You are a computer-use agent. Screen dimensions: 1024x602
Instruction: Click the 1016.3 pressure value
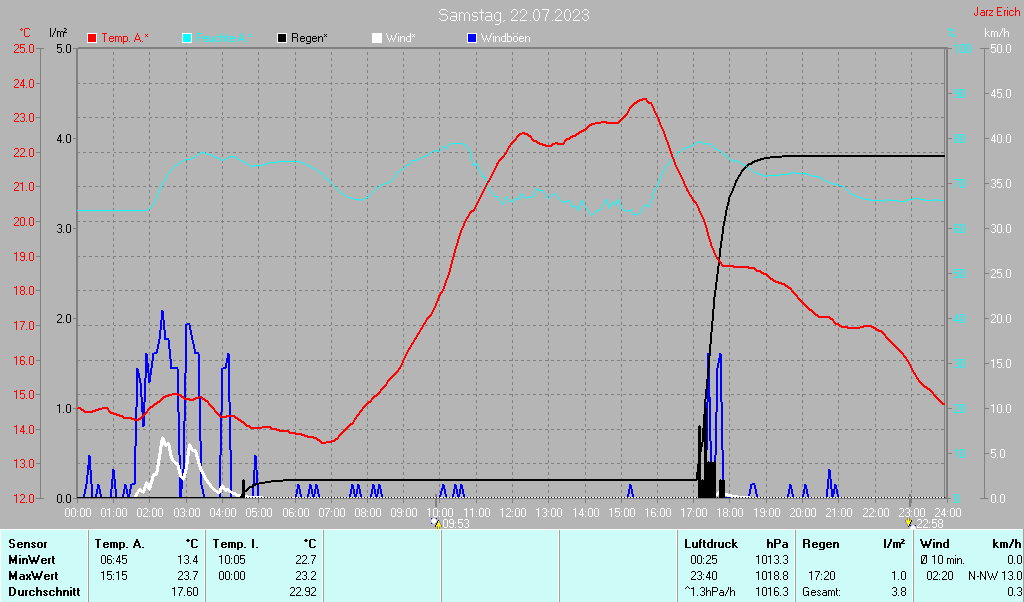coord(772,592)
